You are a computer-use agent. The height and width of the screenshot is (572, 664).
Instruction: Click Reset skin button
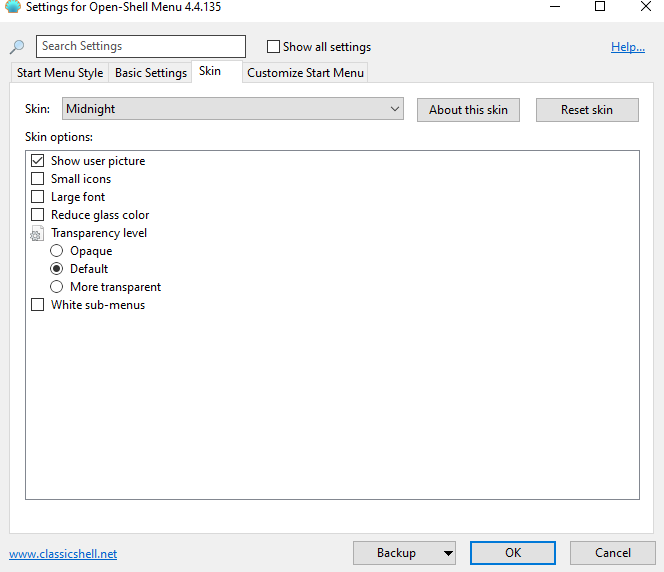point(587,110)
